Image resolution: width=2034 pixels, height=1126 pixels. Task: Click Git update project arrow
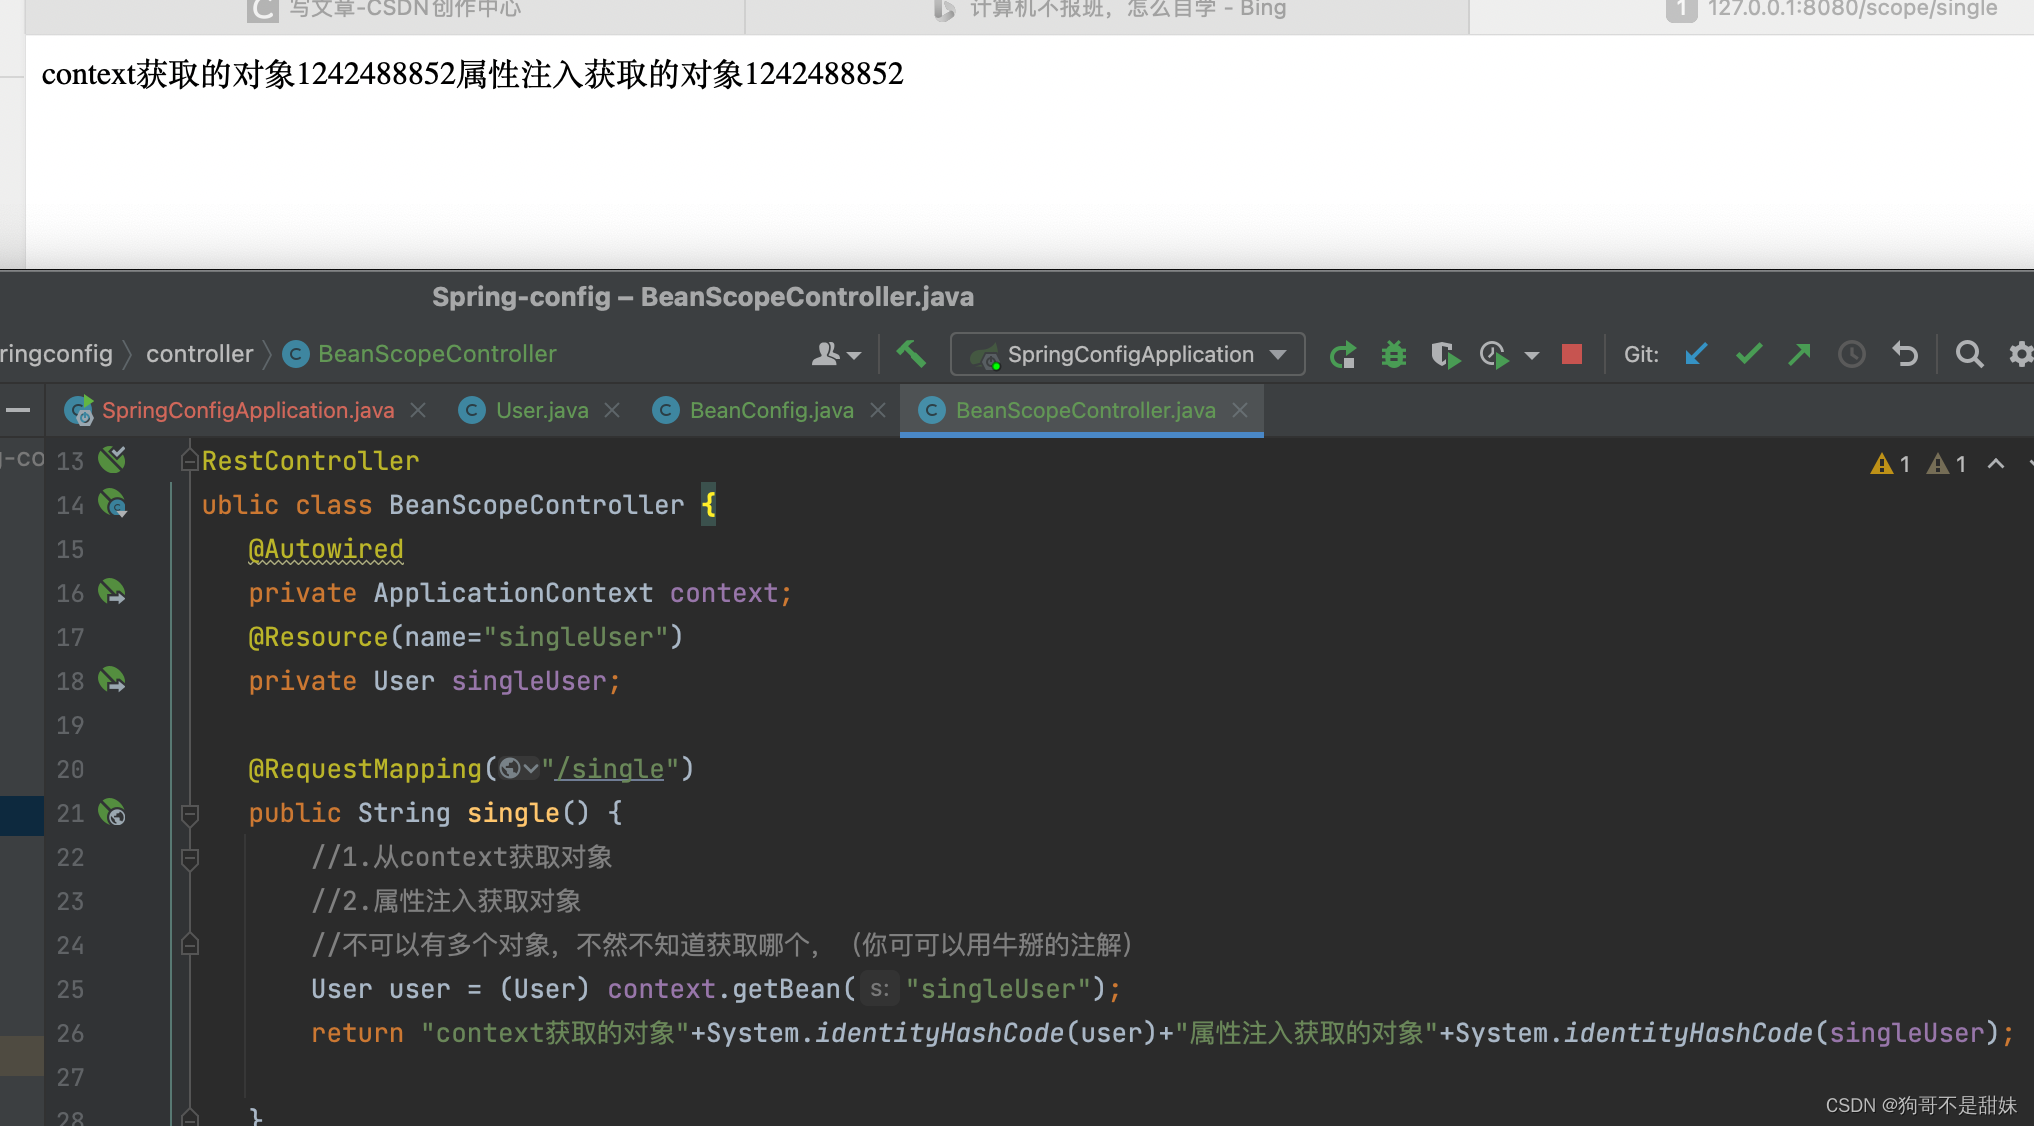pyautogui.click(x=1696, y=354)
